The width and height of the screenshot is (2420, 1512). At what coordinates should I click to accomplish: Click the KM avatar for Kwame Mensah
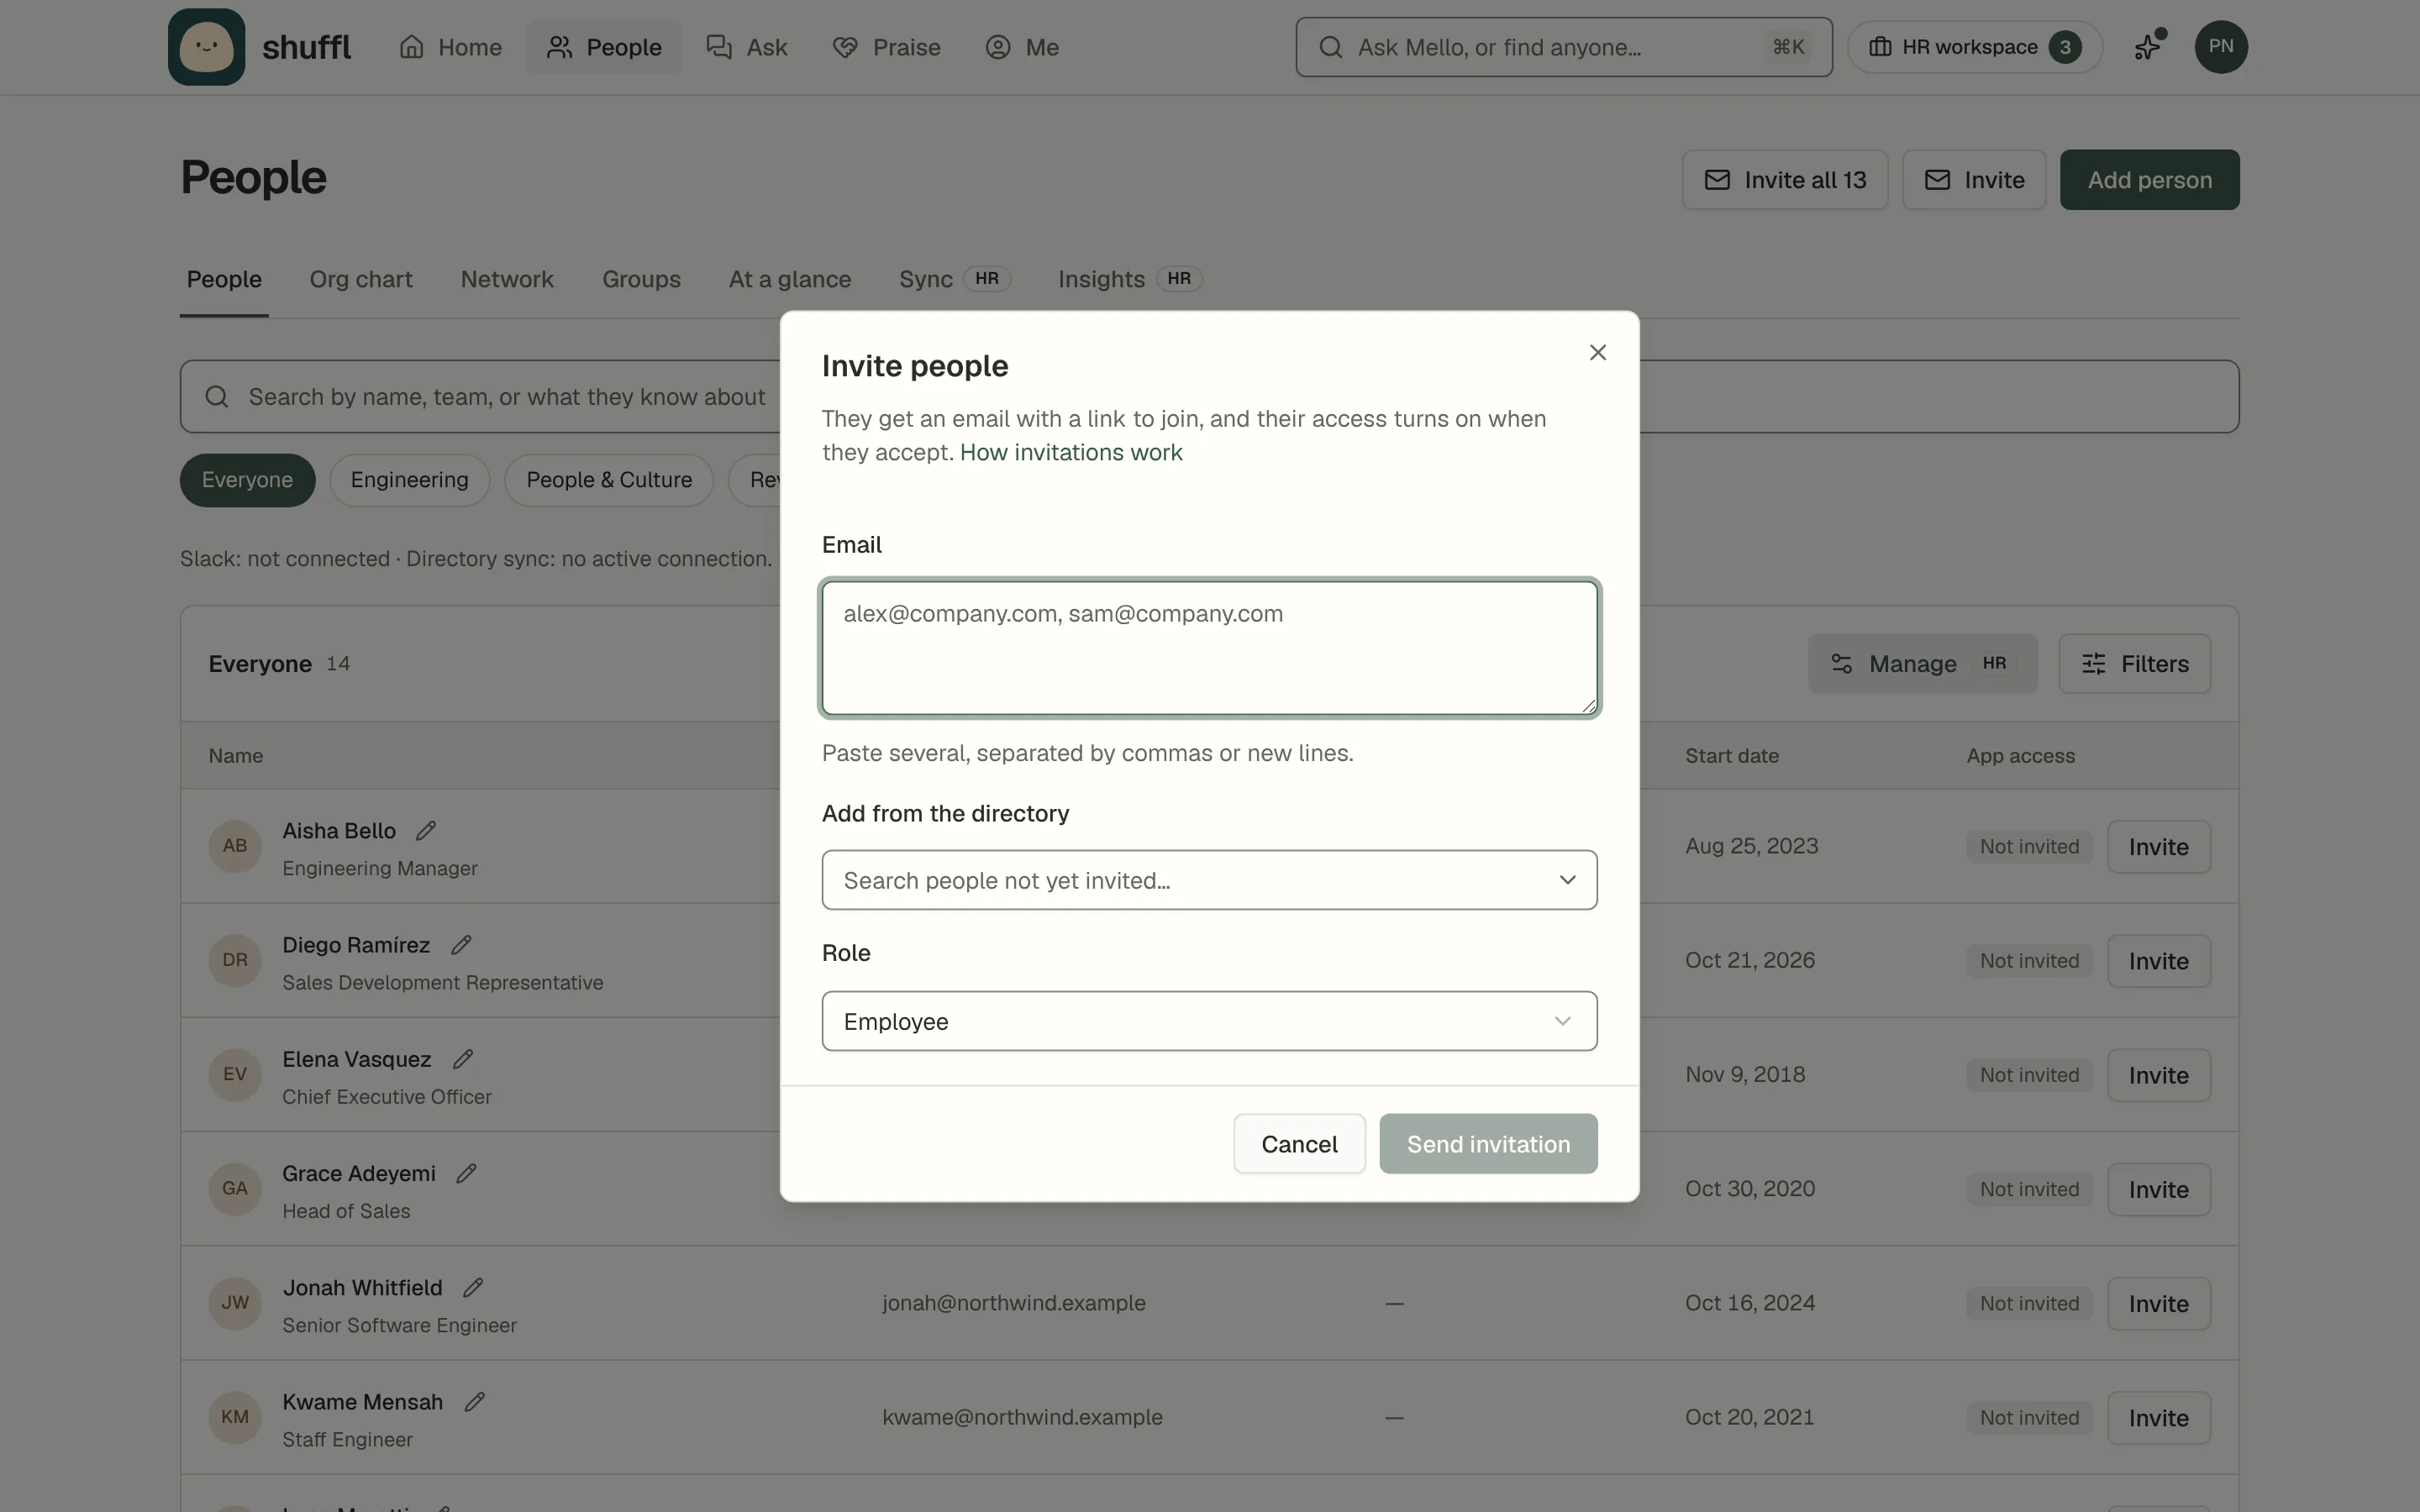pyautogui.click(x=235, y=1417)
